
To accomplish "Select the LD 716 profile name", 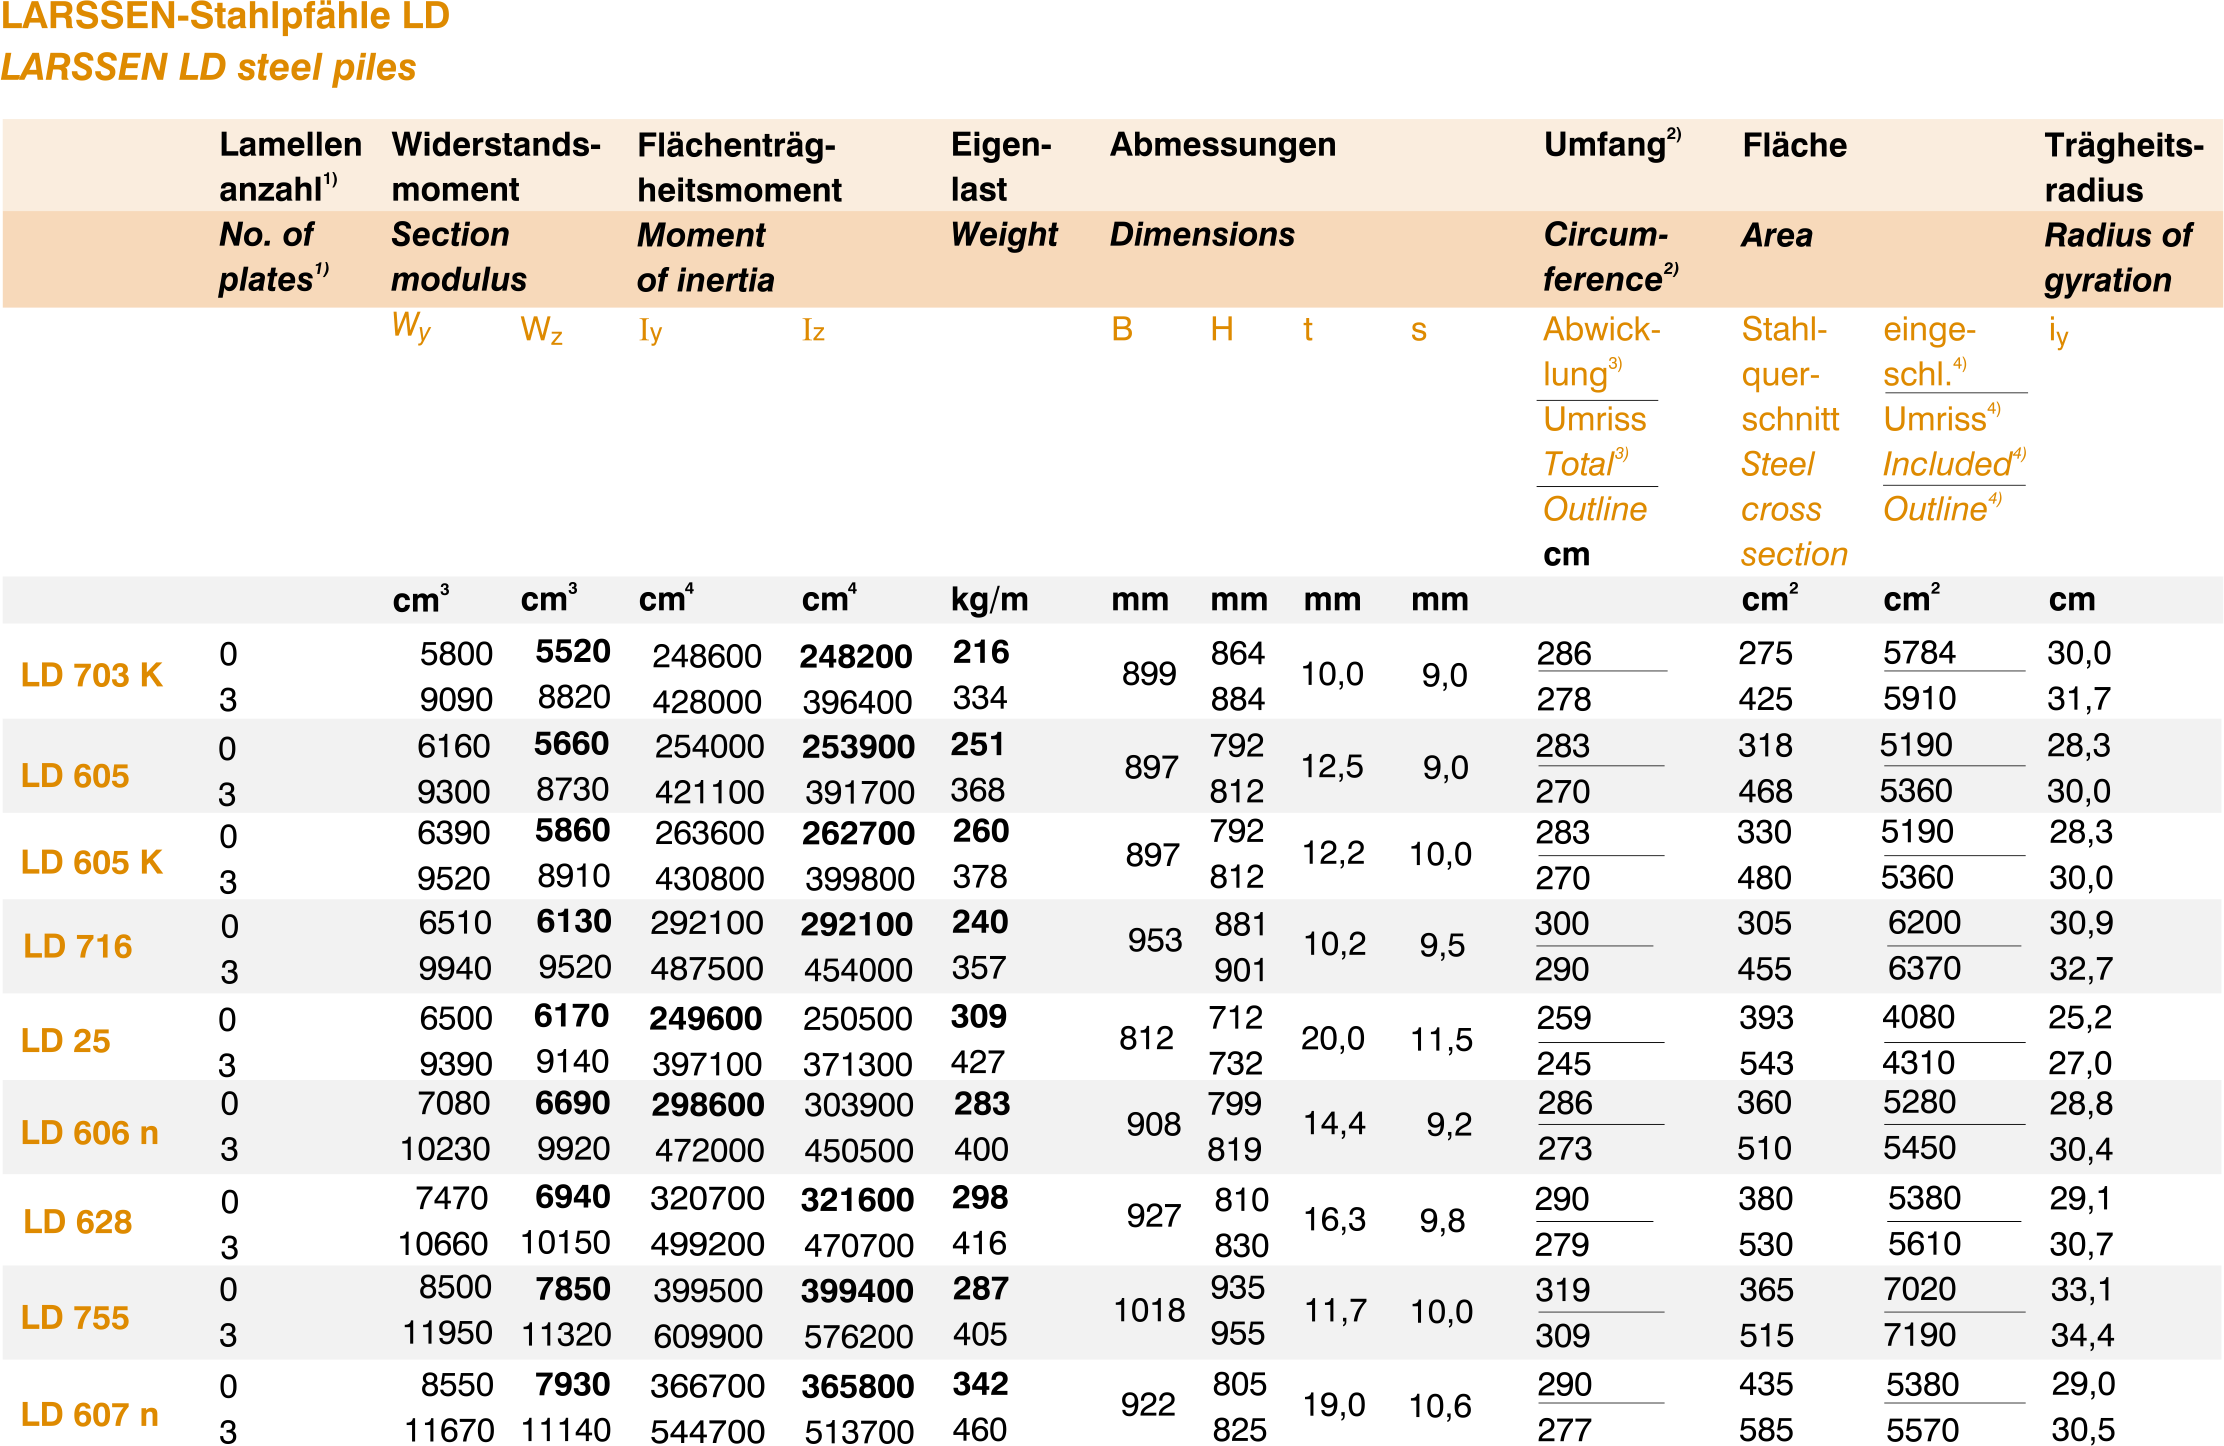I will [78, 946].
